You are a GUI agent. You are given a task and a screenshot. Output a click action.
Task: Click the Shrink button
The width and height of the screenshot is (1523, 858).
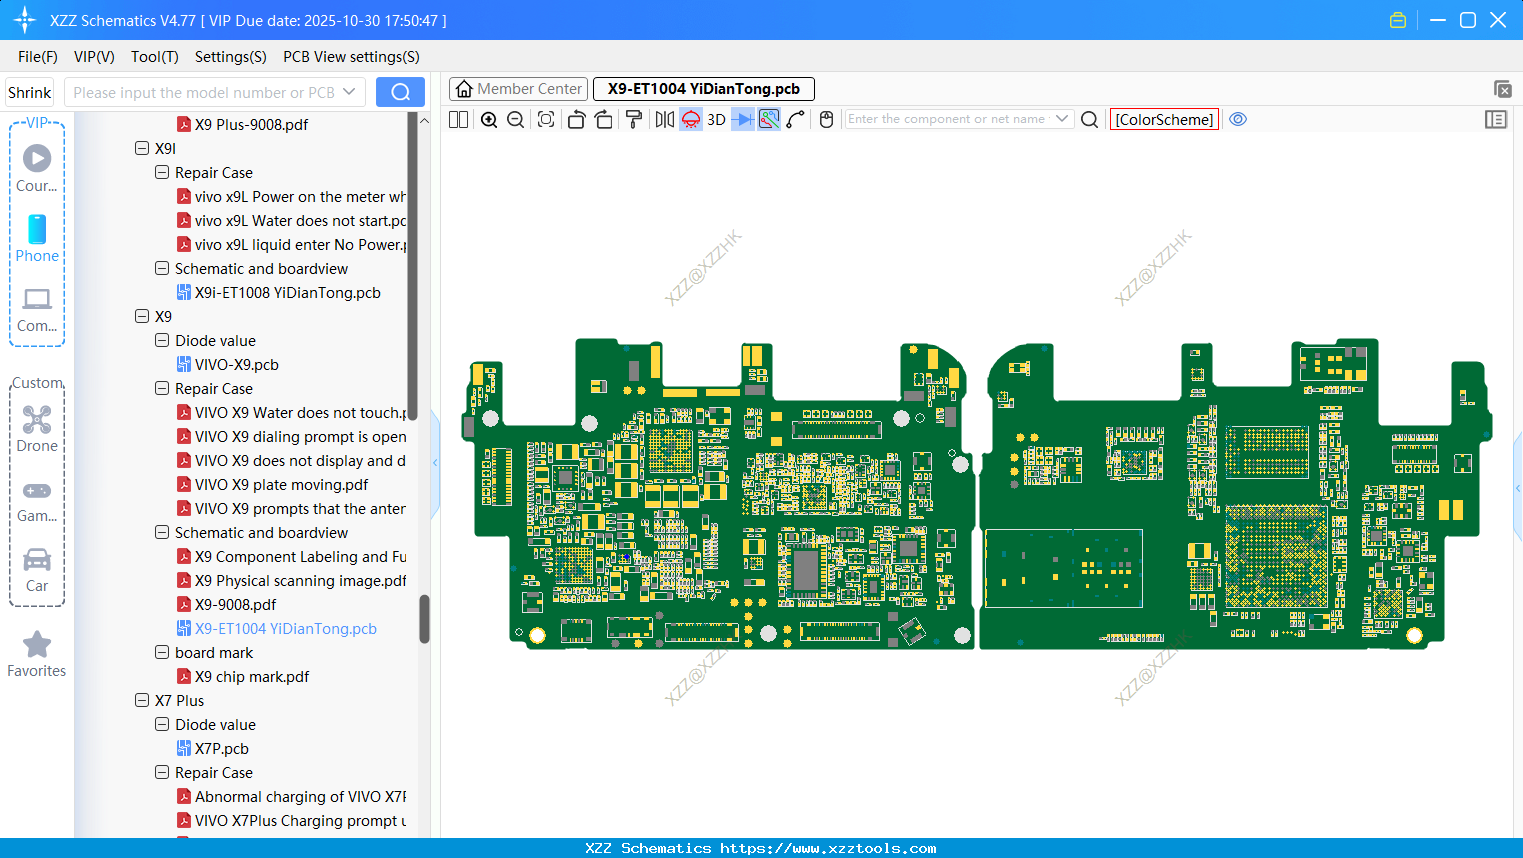pyautogui.click(x=30, y=92)
